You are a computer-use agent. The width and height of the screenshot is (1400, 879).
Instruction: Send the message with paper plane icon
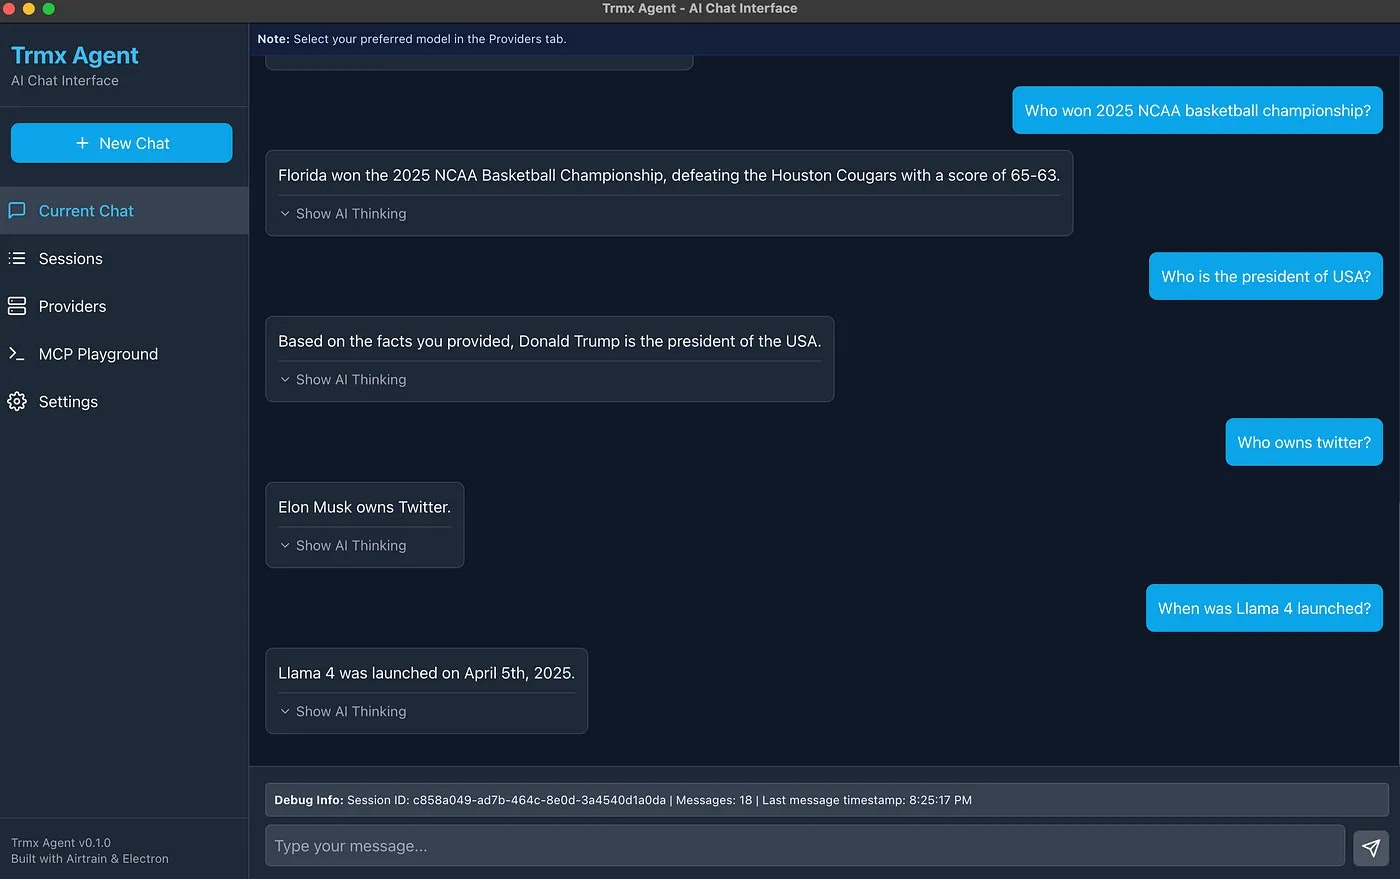tap(1371, 848)
